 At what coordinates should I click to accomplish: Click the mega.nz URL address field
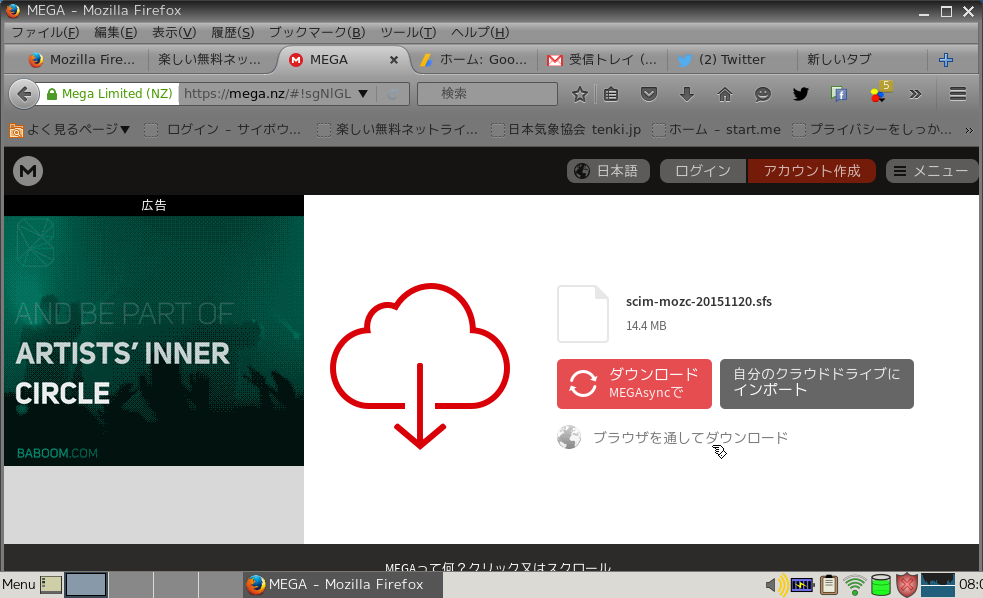coord(268,94)
